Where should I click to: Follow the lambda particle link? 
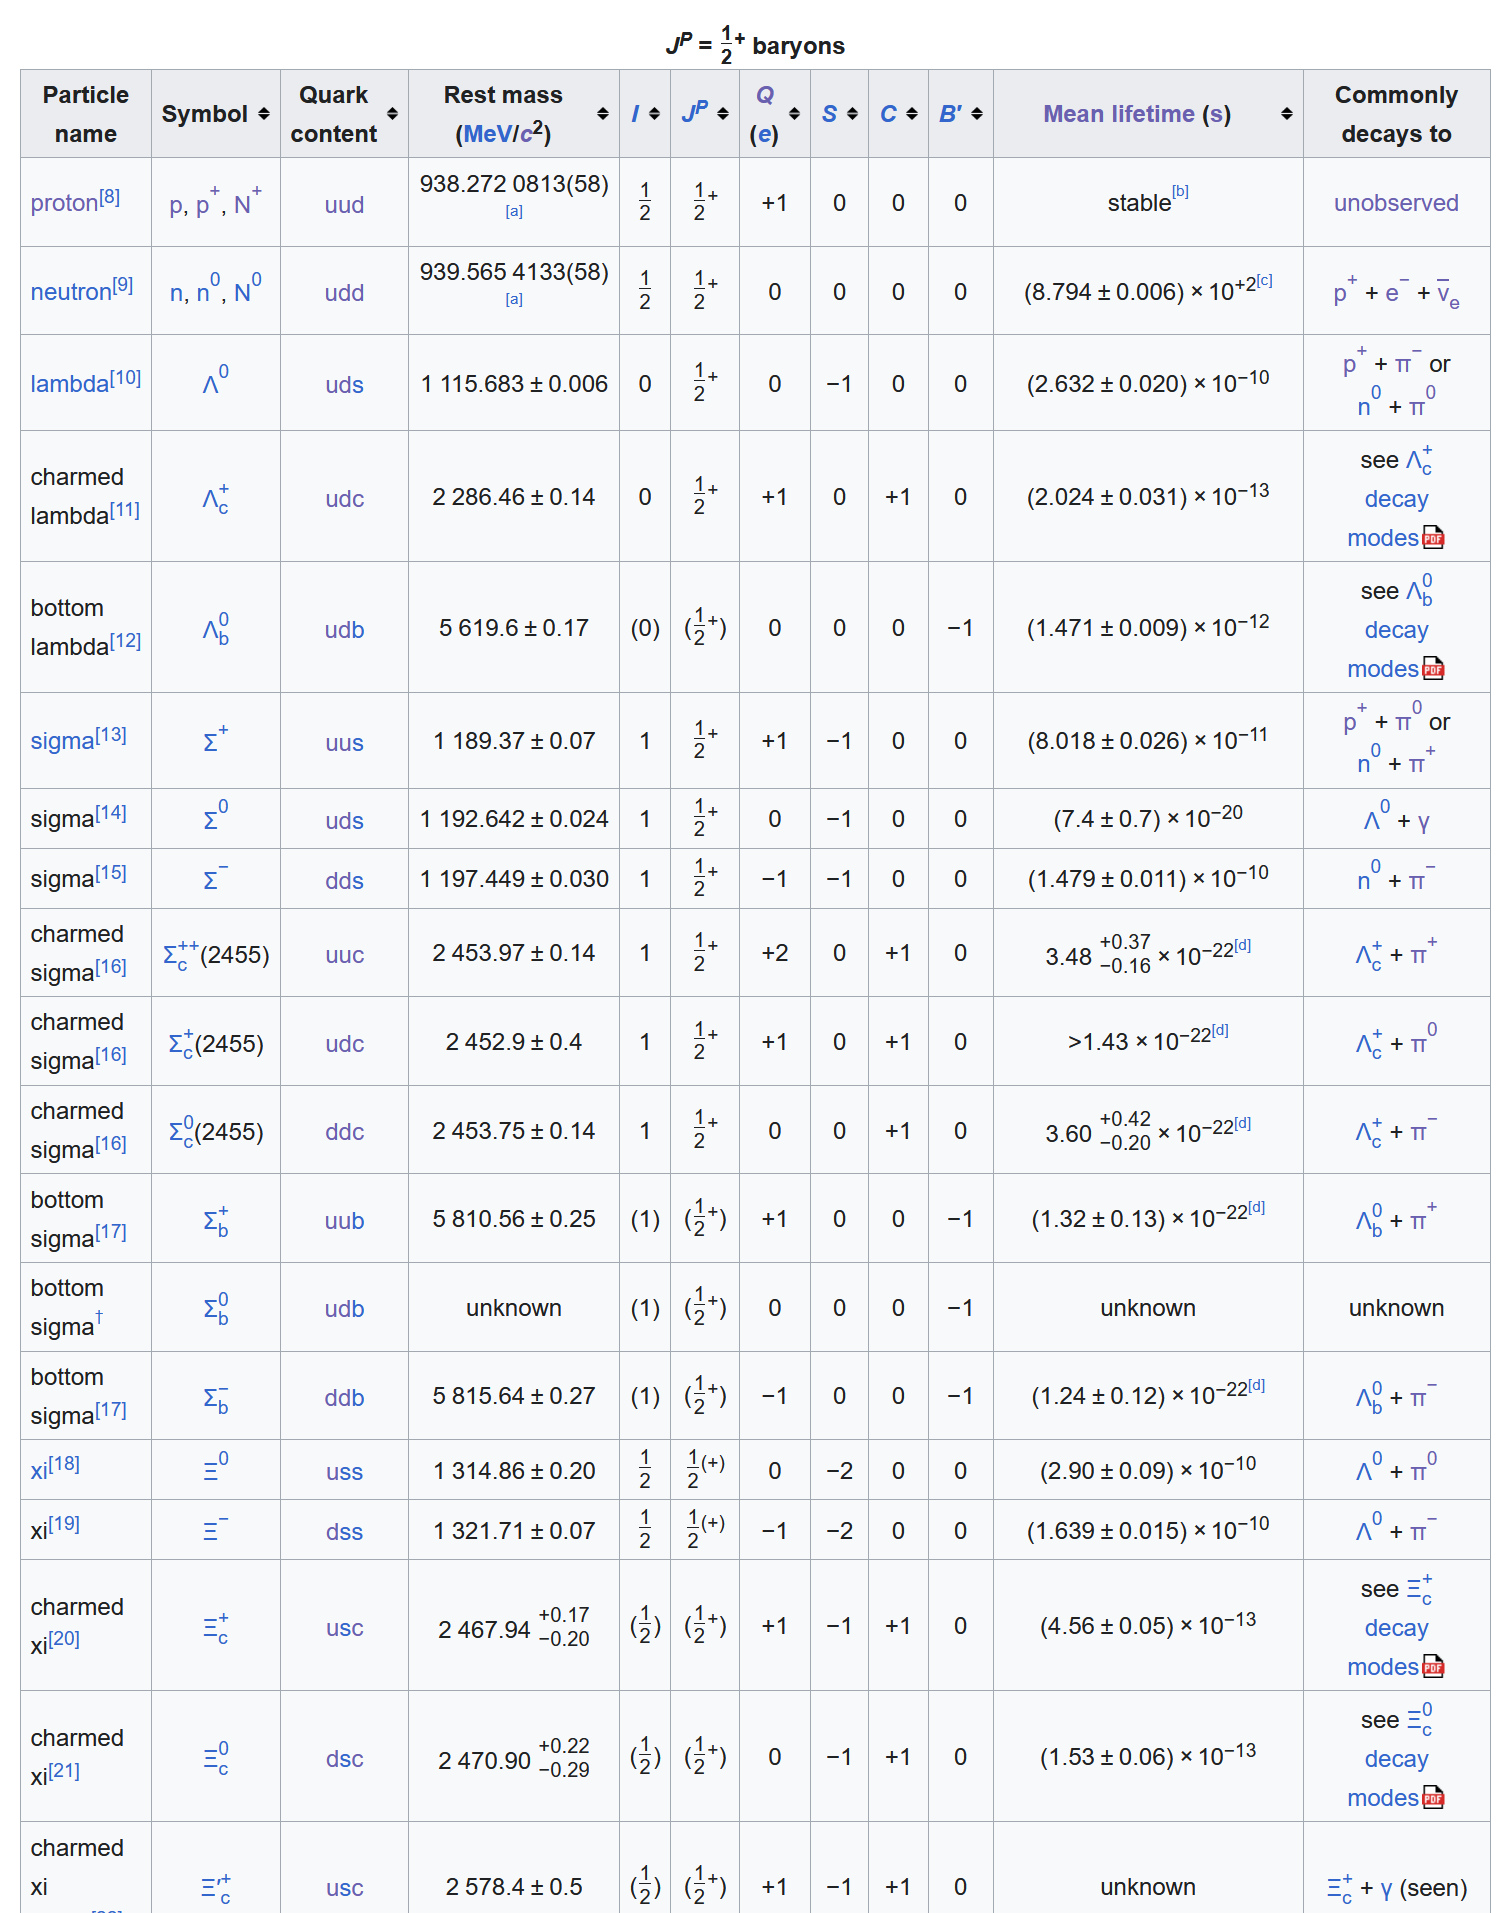pyautogui.click(x=70, y=384)
